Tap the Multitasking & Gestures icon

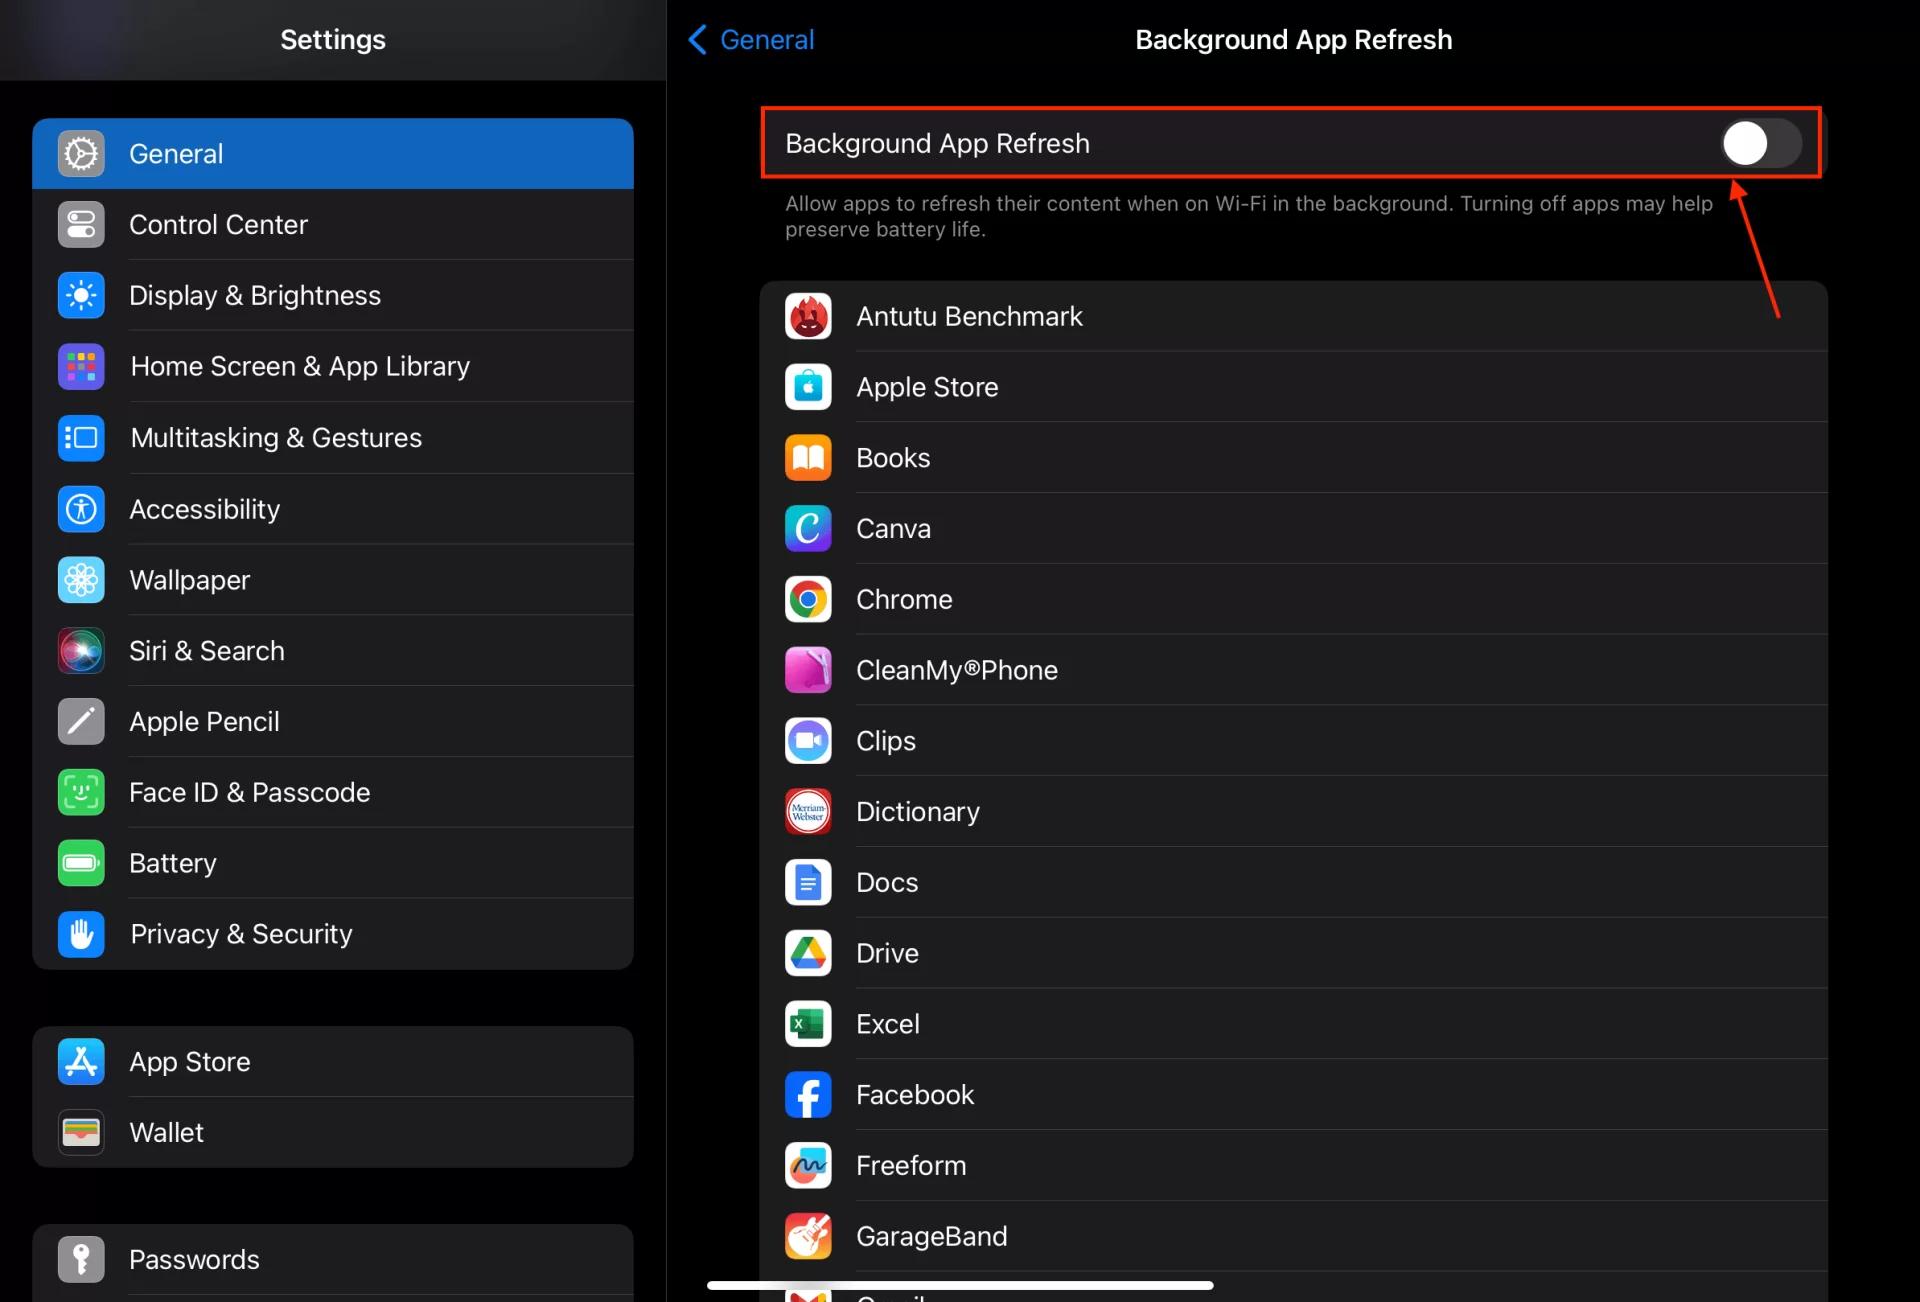(81, 438)
